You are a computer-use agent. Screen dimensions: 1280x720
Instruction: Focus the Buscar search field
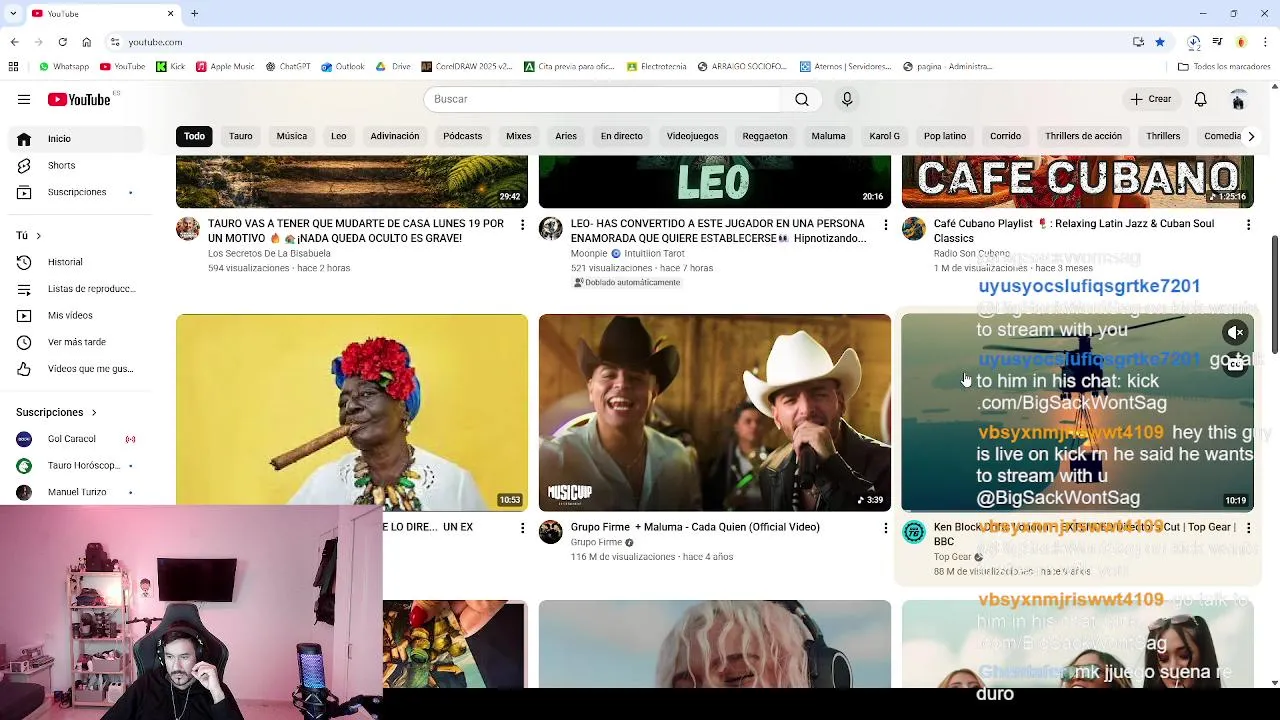tap(602, 99)
